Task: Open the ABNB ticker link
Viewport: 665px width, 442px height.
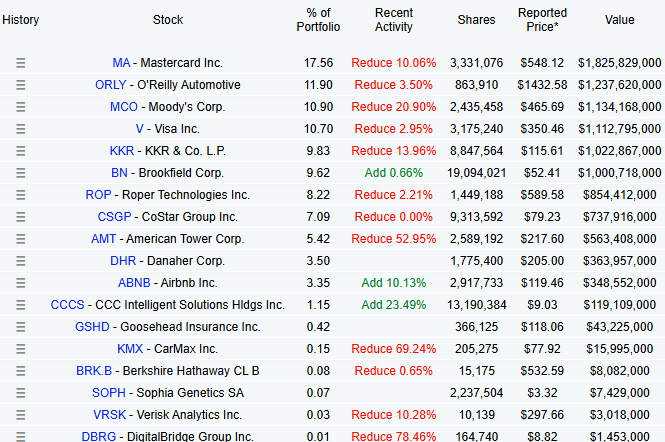Action: 134,283
